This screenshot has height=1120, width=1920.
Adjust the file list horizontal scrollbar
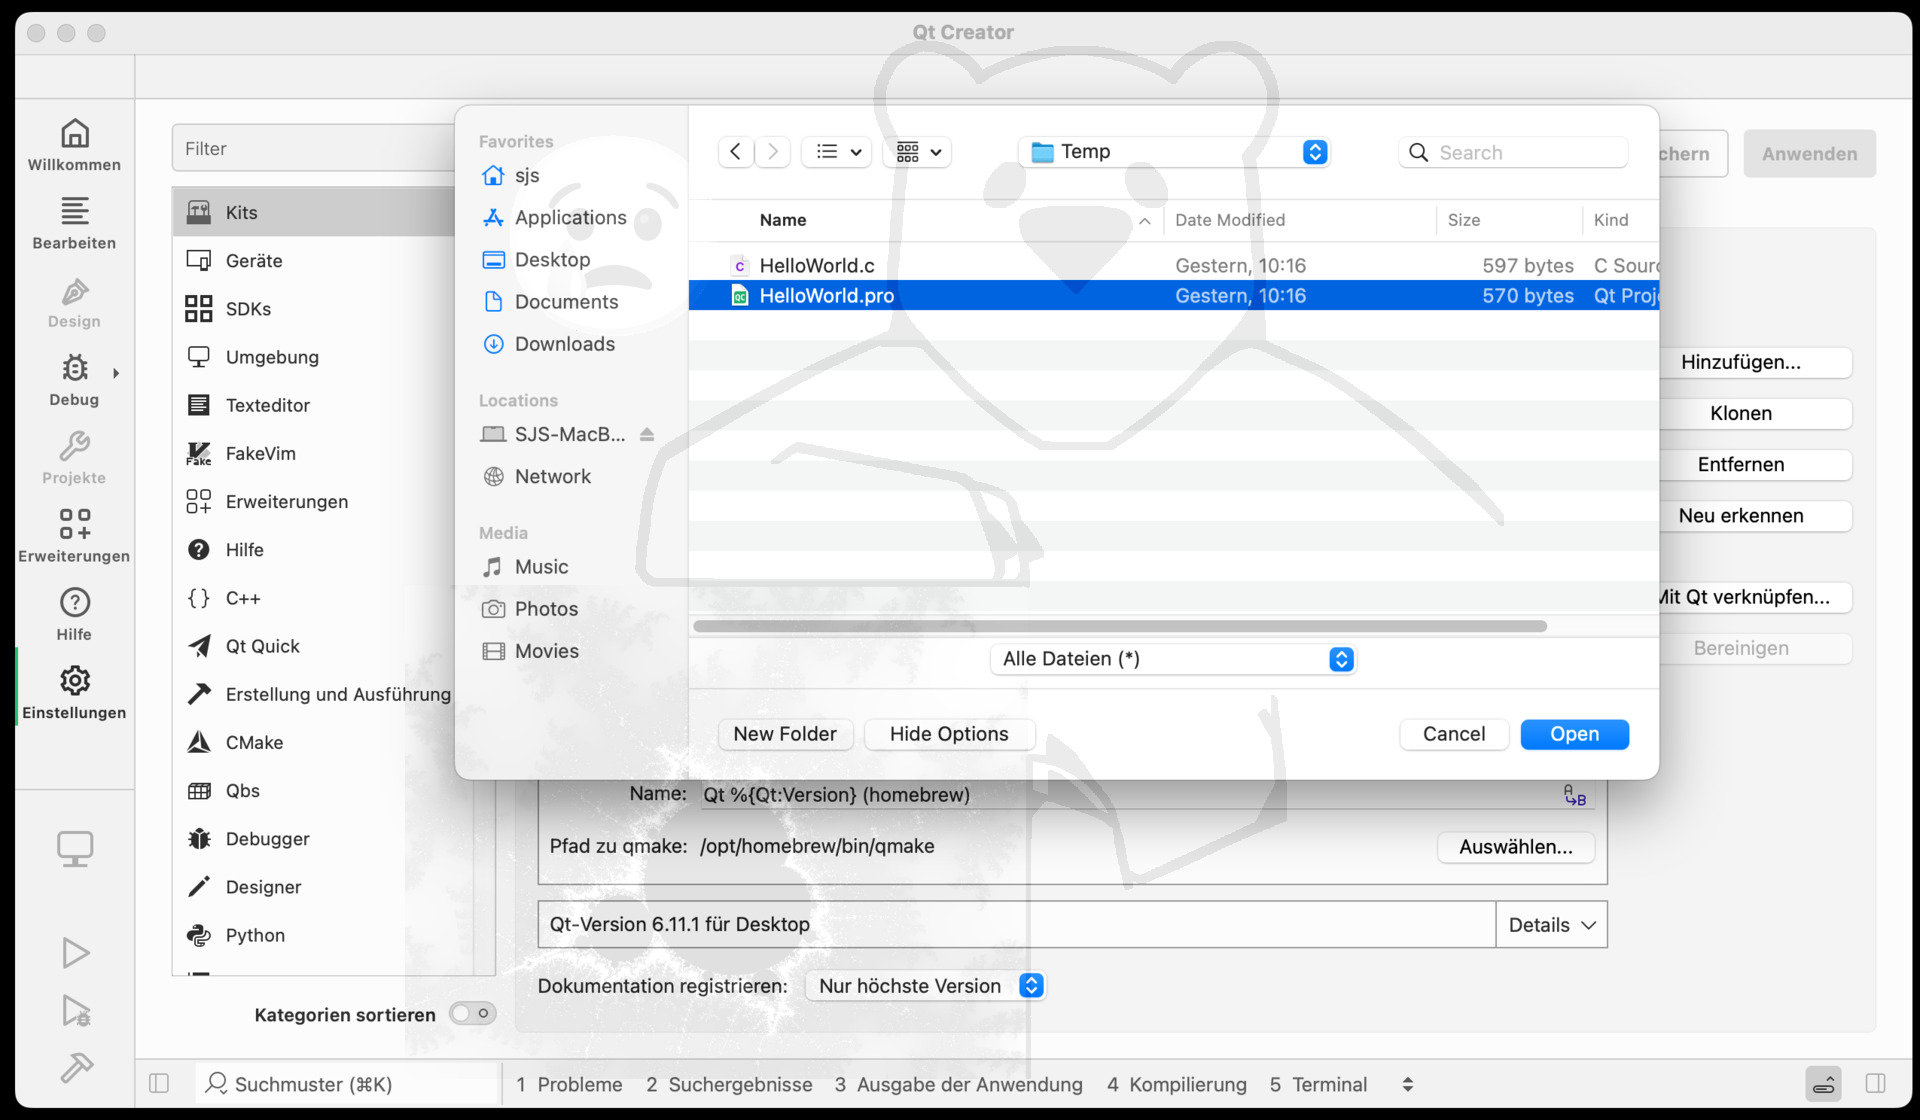tap(1120, 626)
